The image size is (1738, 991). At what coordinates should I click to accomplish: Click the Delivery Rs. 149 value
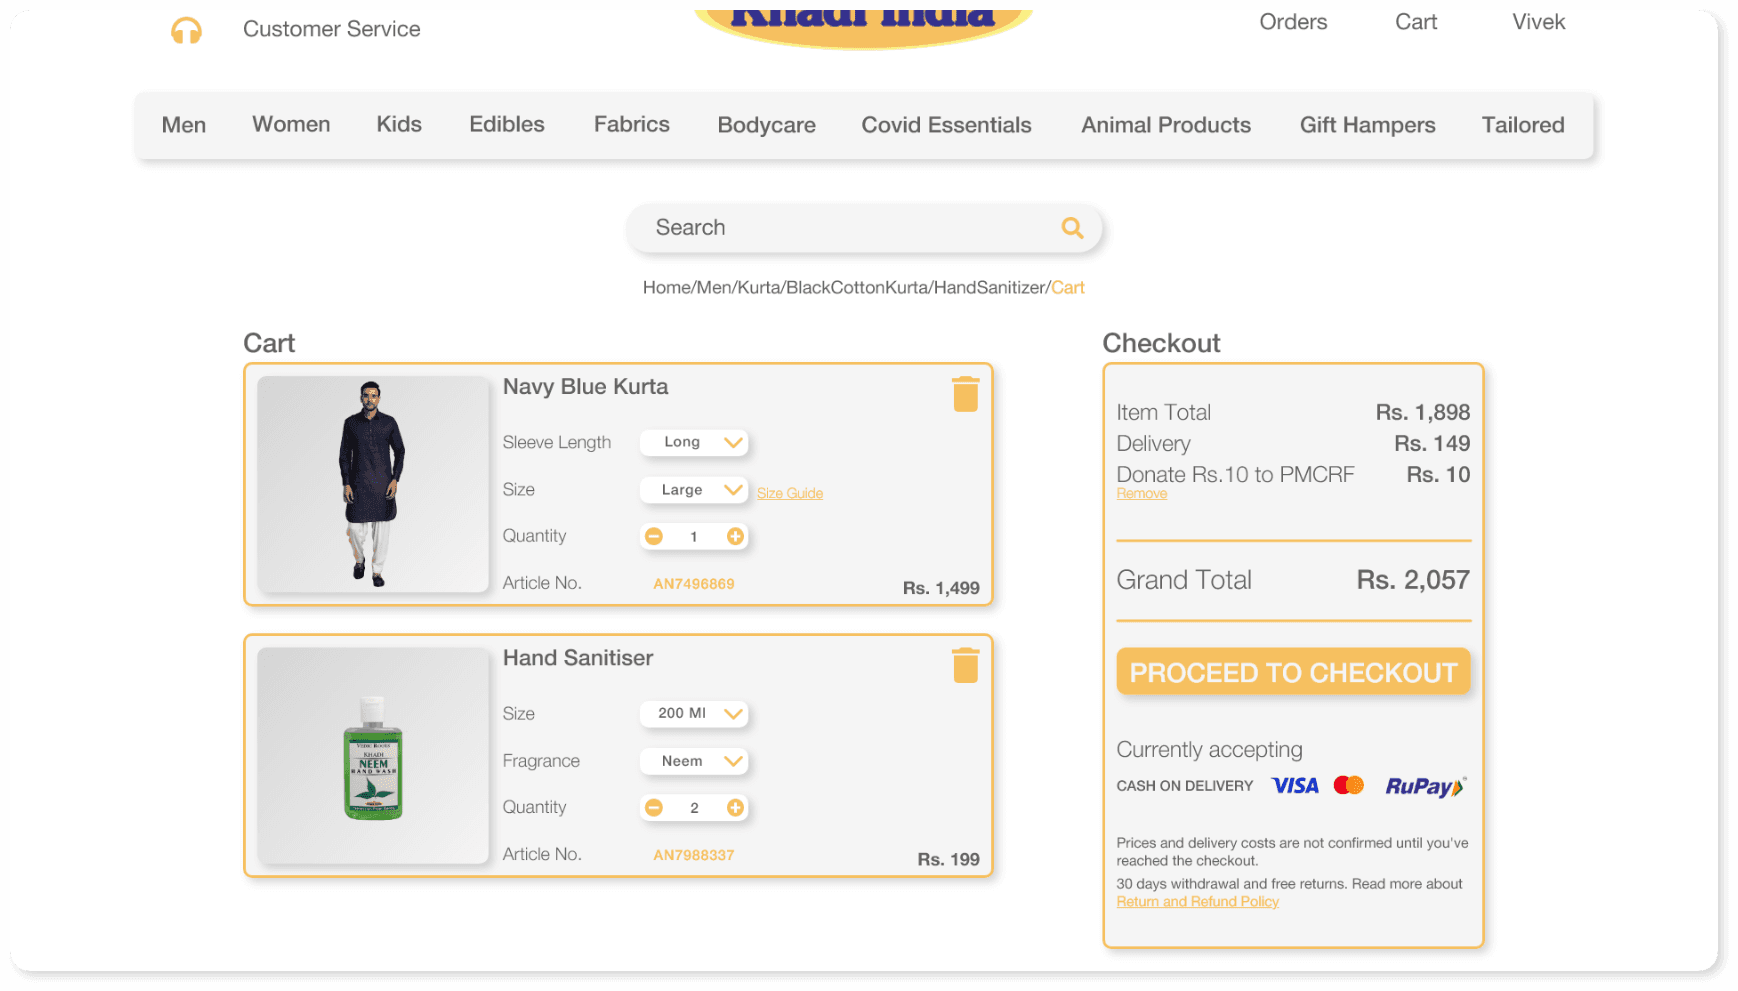click(1432, 443)
